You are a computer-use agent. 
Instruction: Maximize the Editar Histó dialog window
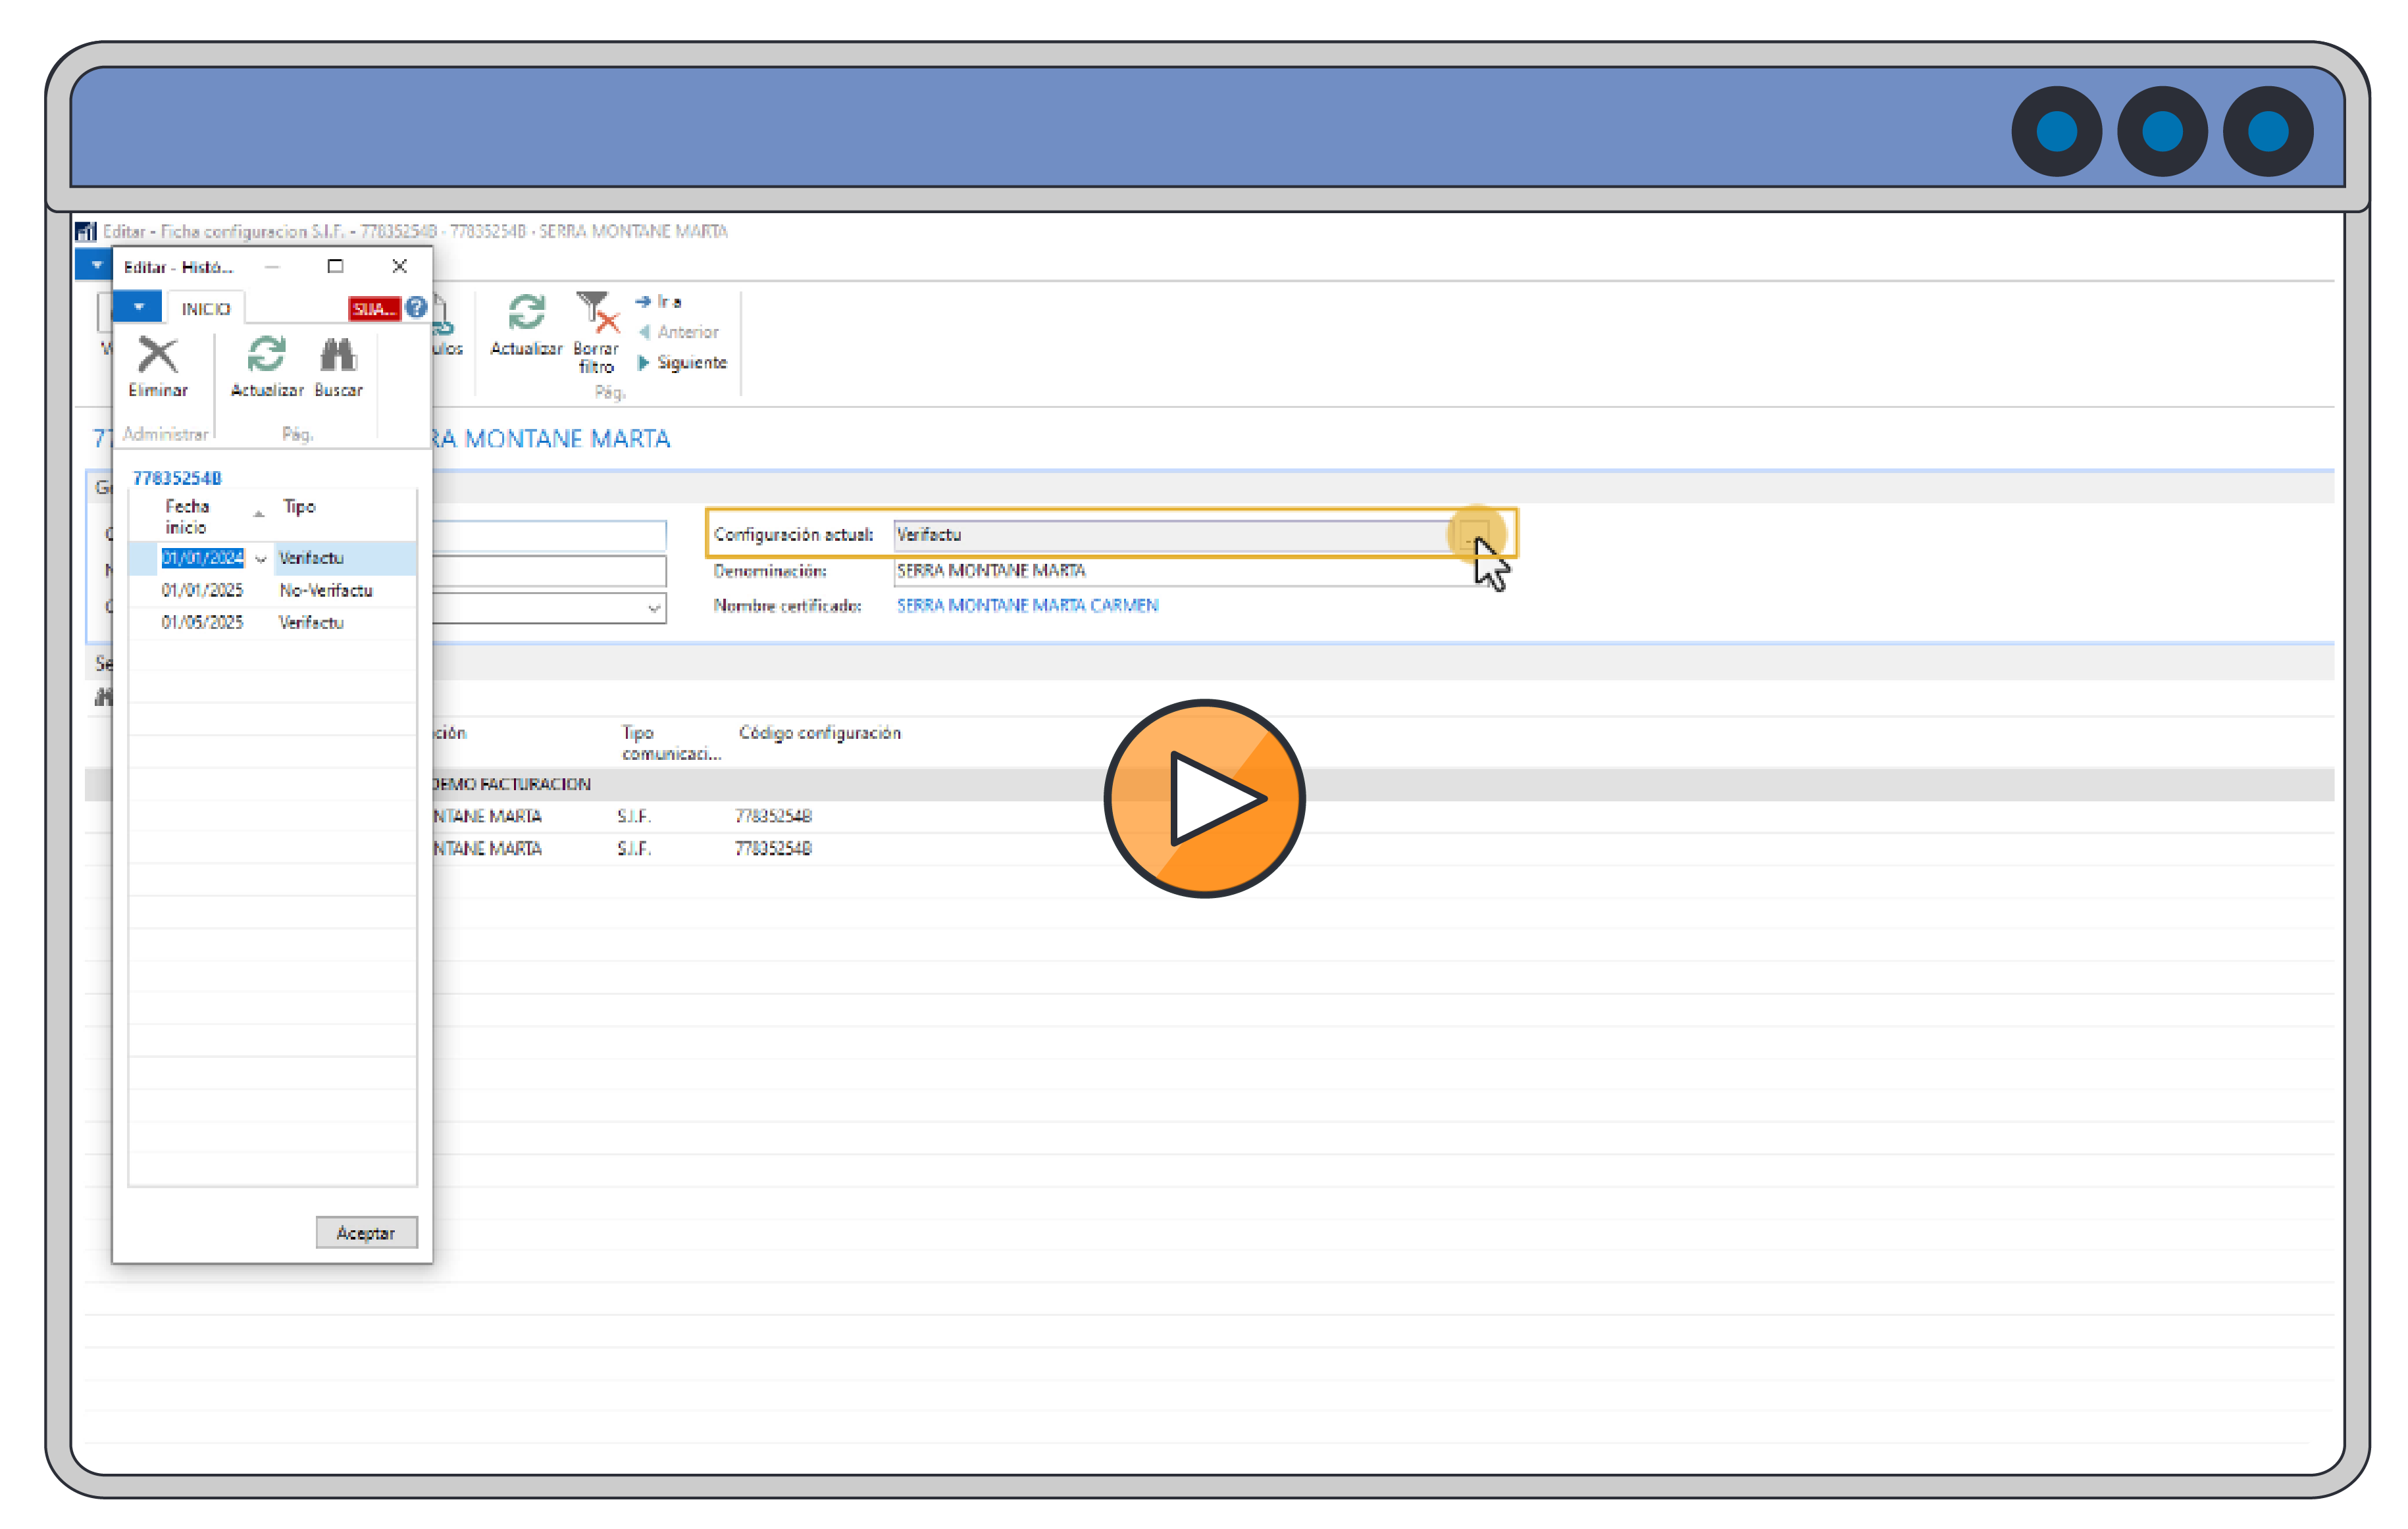pyautogui.click(x=335, y=266)
